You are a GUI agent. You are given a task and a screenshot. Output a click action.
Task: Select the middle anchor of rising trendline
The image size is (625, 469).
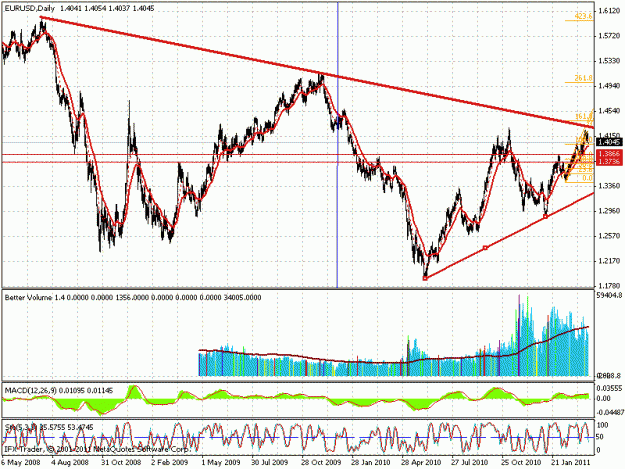(x=485, y=248)
